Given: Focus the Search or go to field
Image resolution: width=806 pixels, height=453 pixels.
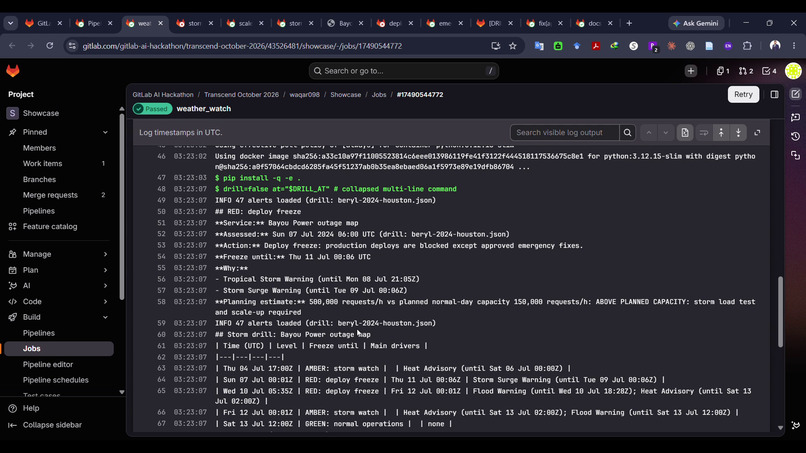Looking at the screenshot, I should pyautogui.click(x=404, y=71).
